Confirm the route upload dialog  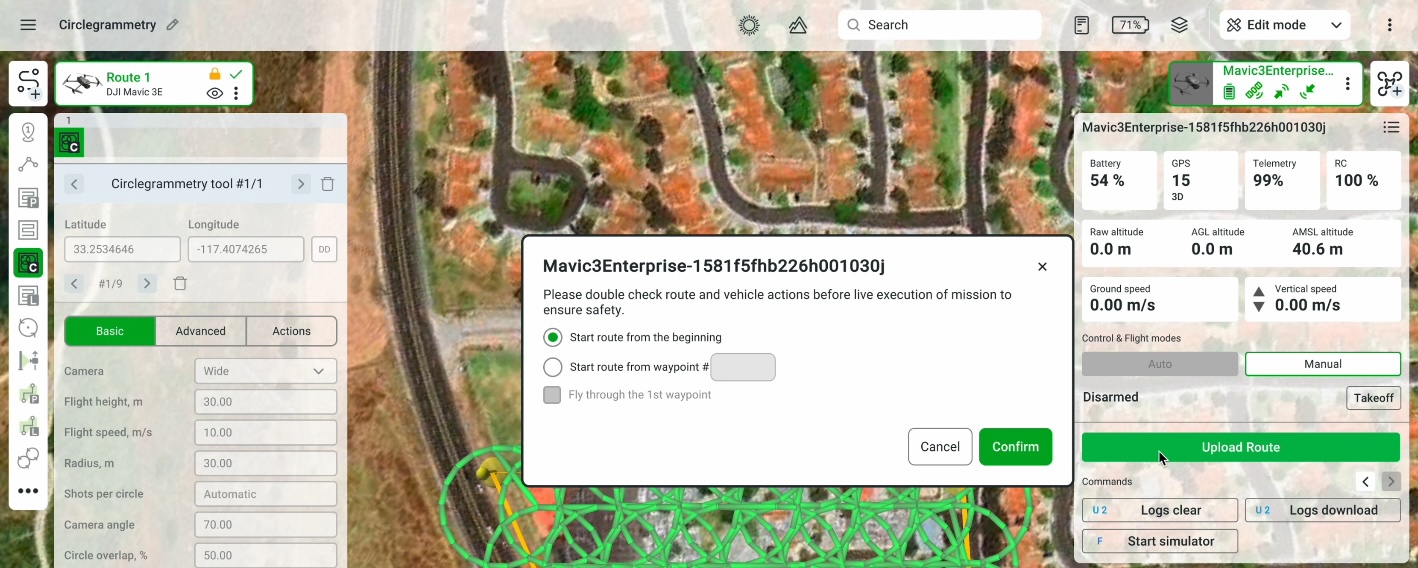point(1016,447)
